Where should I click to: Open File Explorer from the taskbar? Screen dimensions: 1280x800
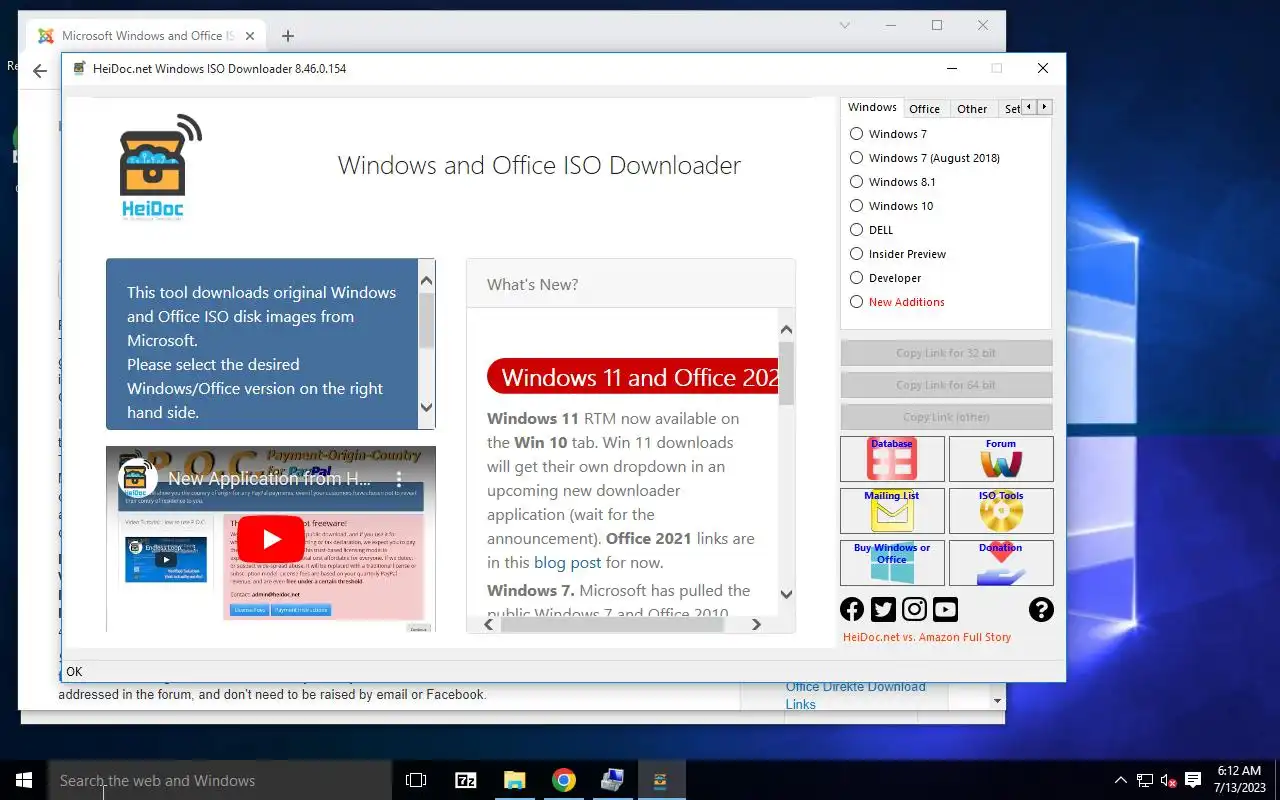514,780
